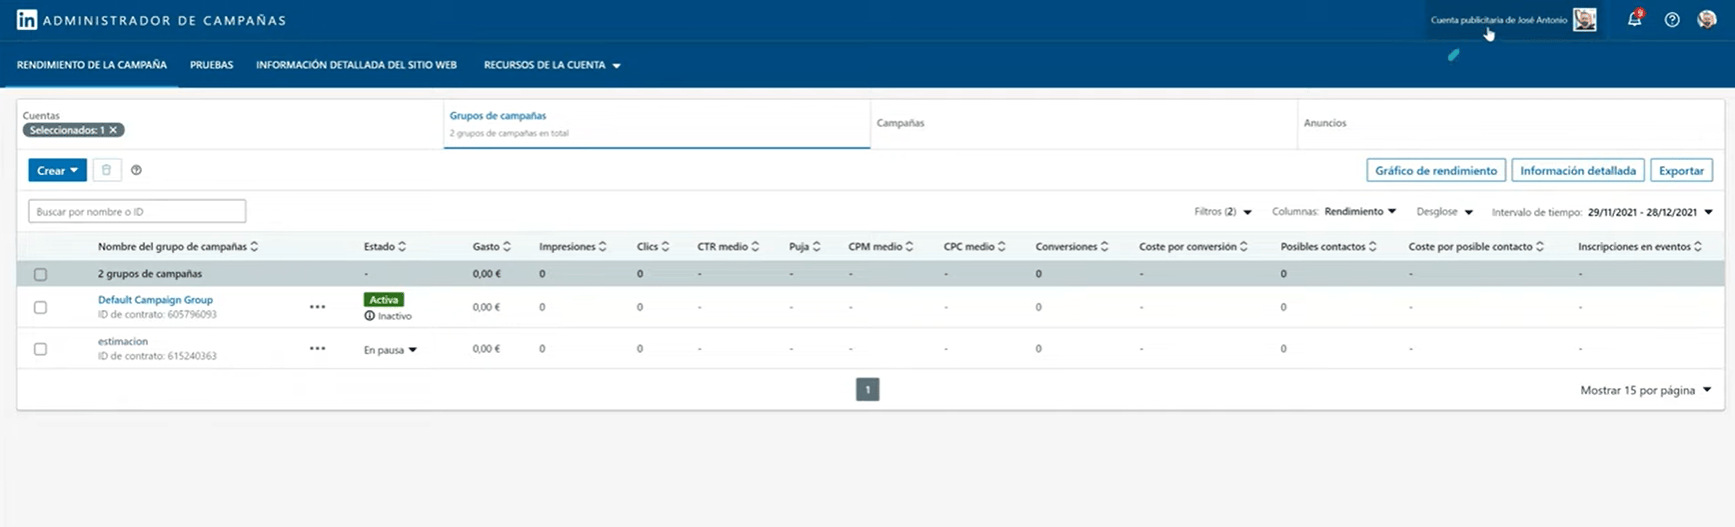This screenshot has height=527, width=1735.
Task: Switch to the Campañas tab
Action: point(1084,123)
